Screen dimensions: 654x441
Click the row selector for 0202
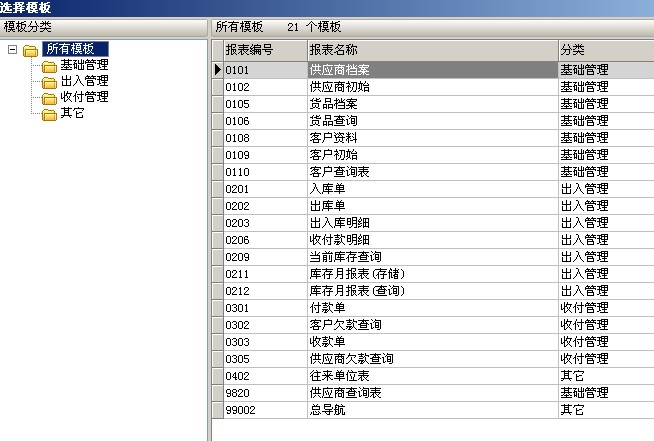point(218,206)
